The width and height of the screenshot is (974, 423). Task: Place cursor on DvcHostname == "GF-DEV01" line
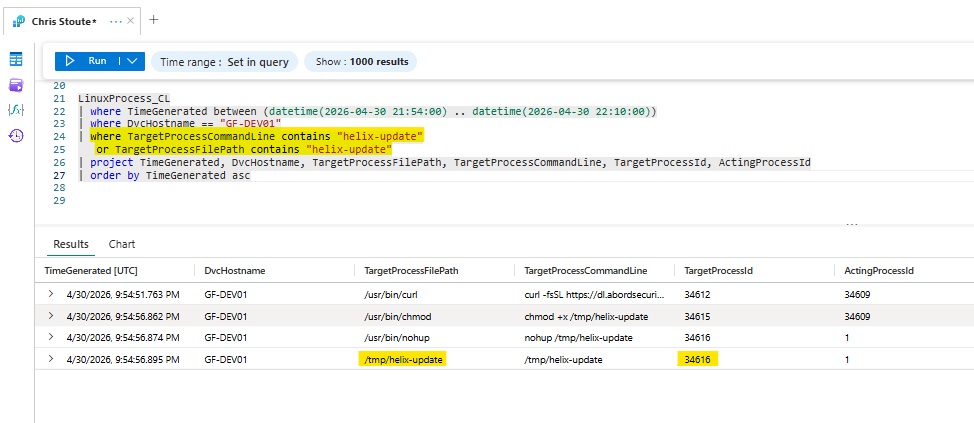[180, 124]
